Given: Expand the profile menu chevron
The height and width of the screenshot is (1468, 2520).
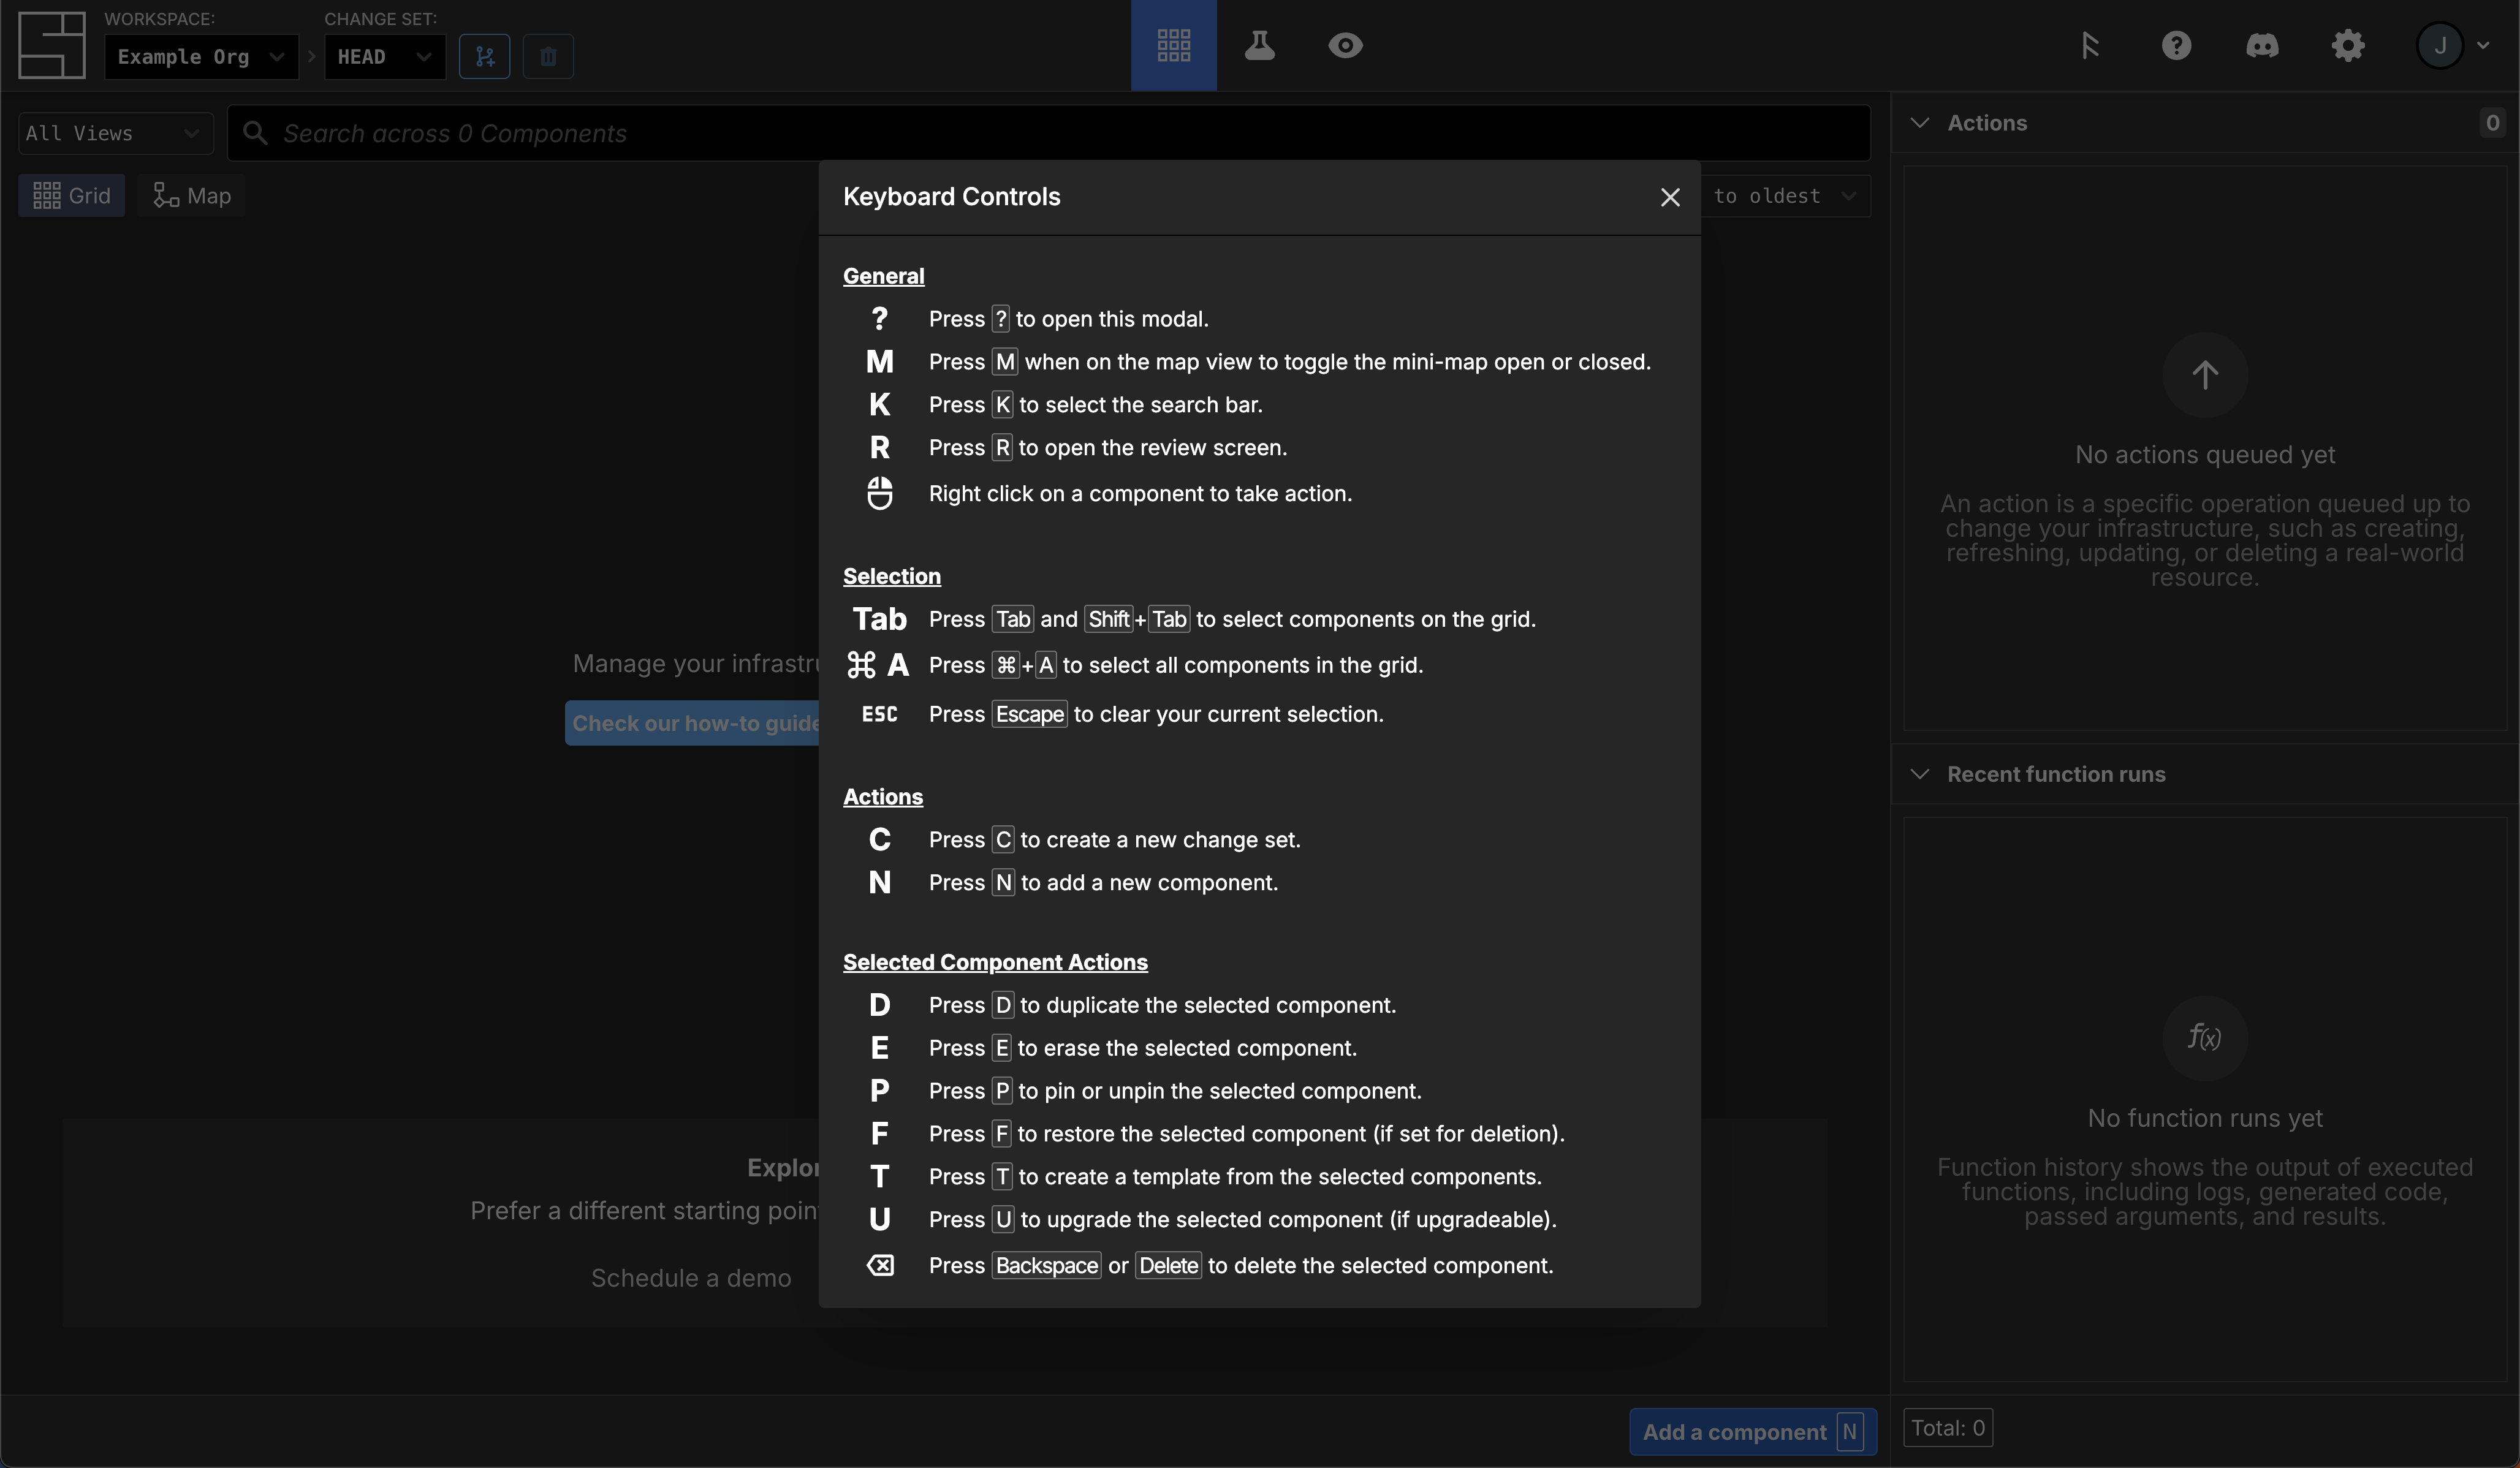Looking at the screenshot, I should click(x=2483, y=45).
